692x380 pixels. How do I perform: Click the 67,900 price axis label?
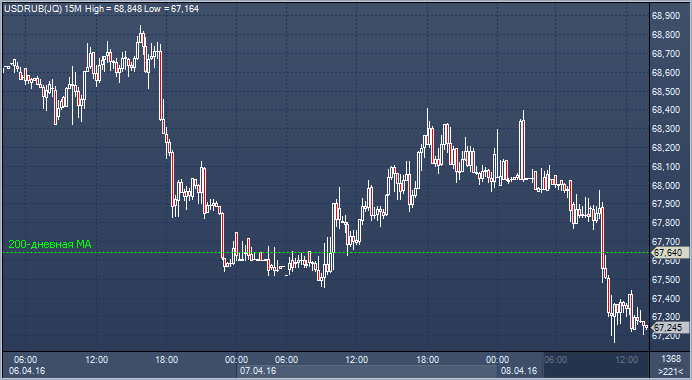tap(666, 204)
